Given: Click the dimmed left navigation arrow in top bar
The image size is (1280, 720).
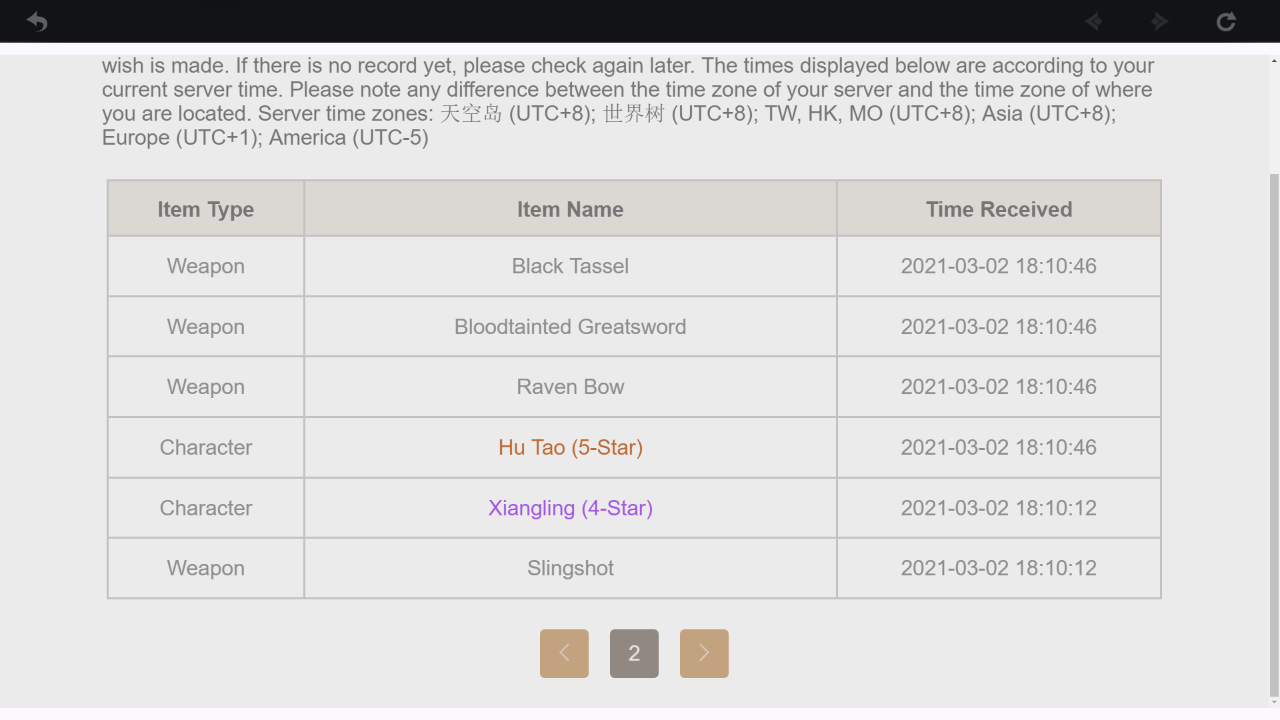Looking at the screenshot, I should click(1094, 21).
